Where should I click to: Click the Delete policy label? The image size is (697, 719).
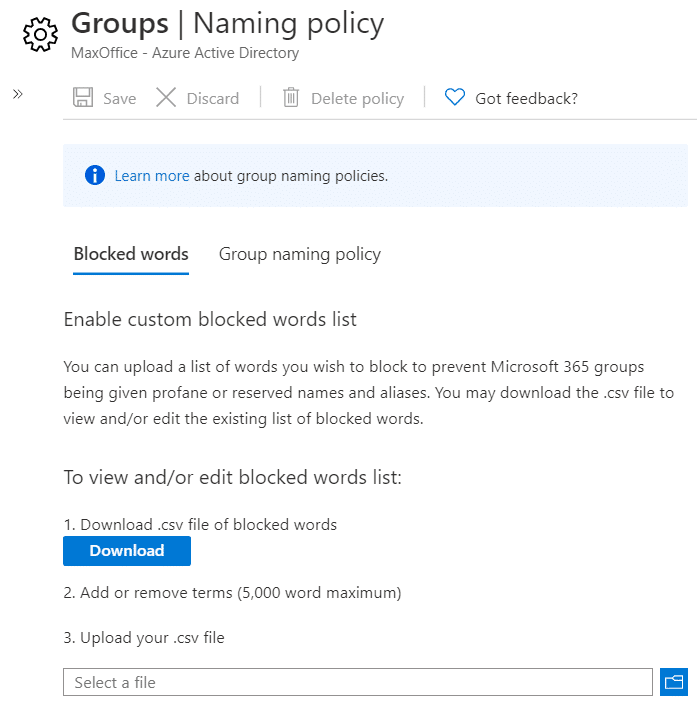point(358,99)
